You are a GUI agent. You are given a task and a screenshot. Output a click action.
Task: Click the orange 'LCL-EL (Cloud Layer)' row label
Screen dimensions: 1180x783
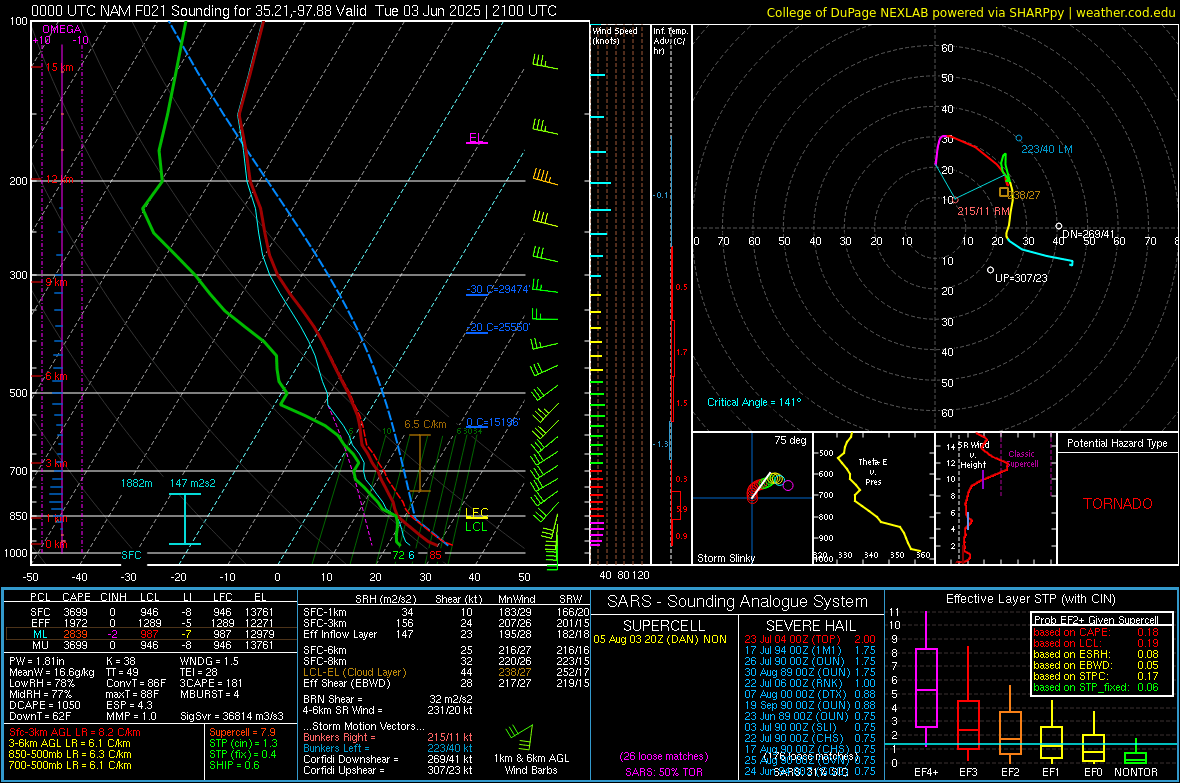click(354, 672)
